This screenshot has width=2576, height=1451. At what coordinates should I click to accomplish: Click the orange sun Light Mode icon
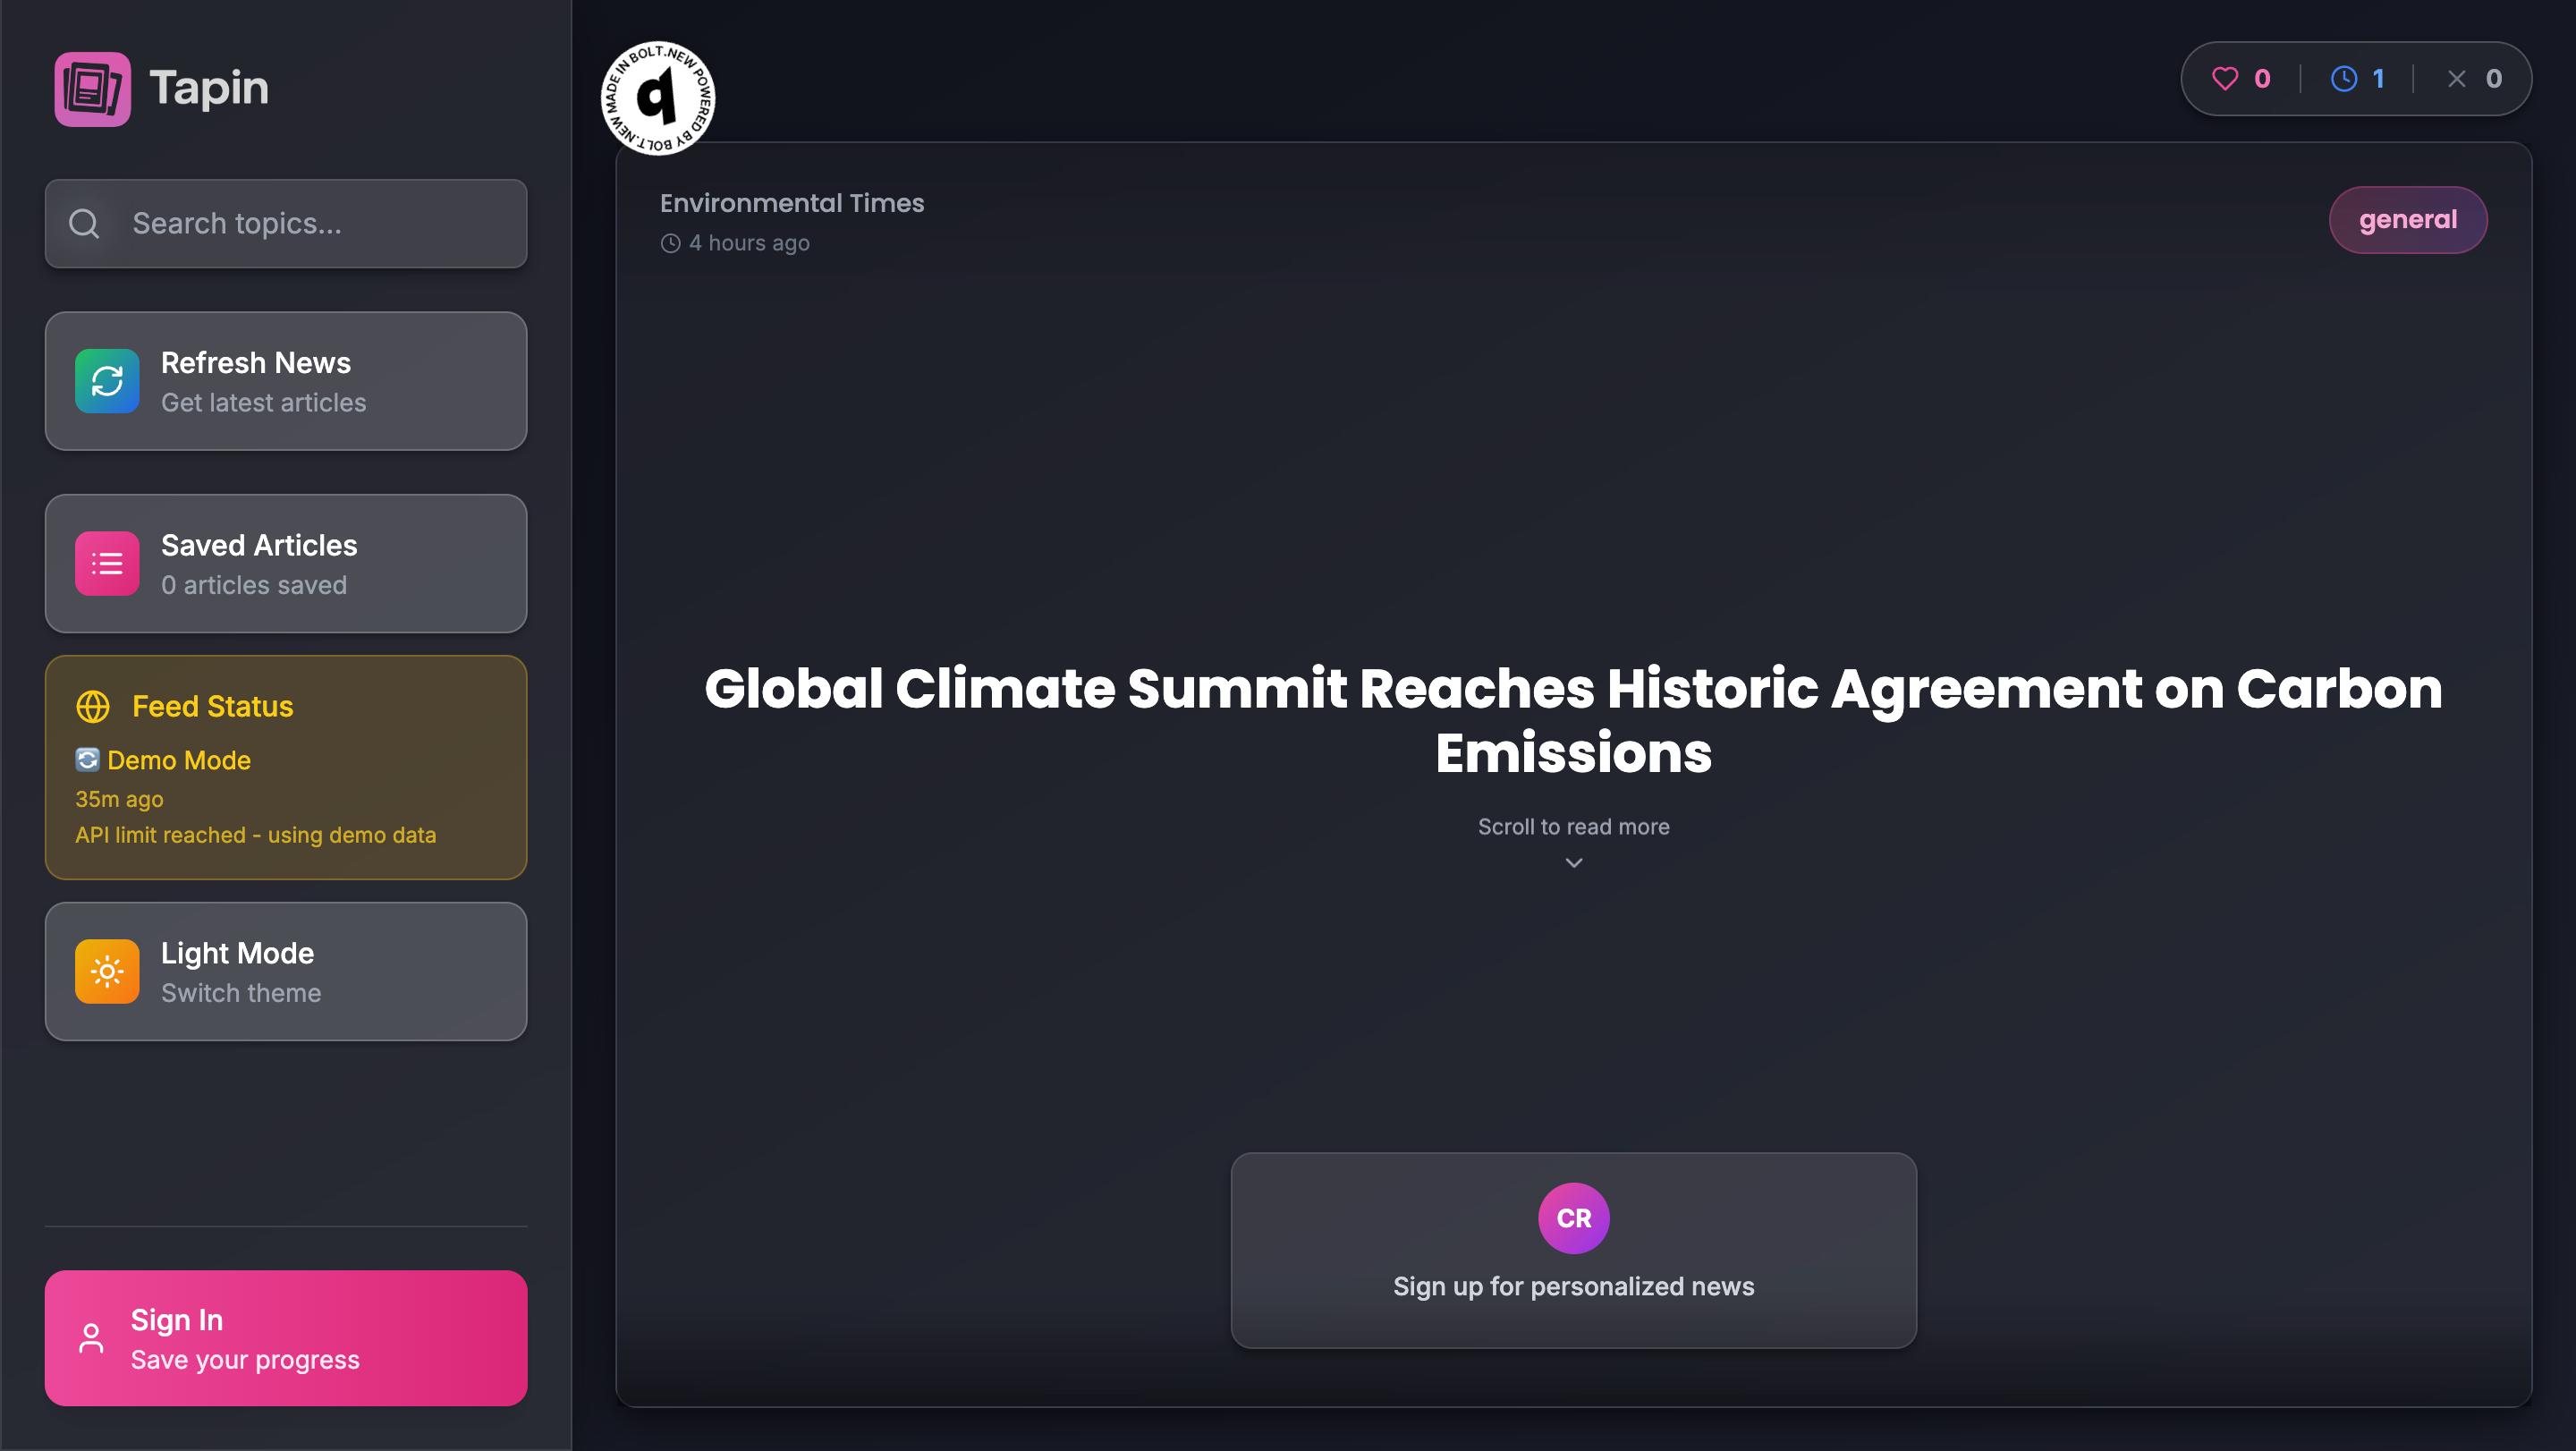(x=107, y=971)
